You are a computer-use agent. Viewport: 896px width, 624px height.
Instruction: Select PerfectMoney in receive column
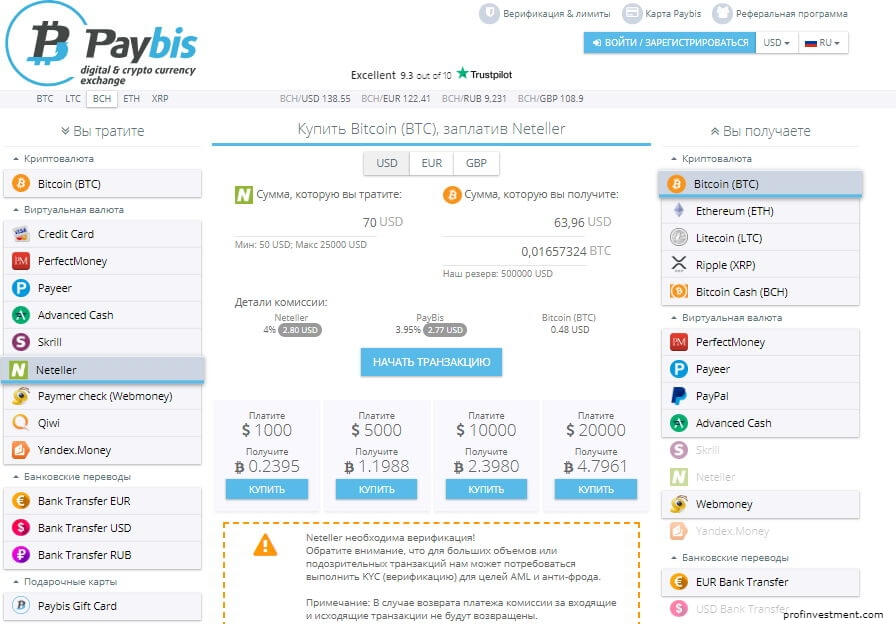[x=760, y=342]
